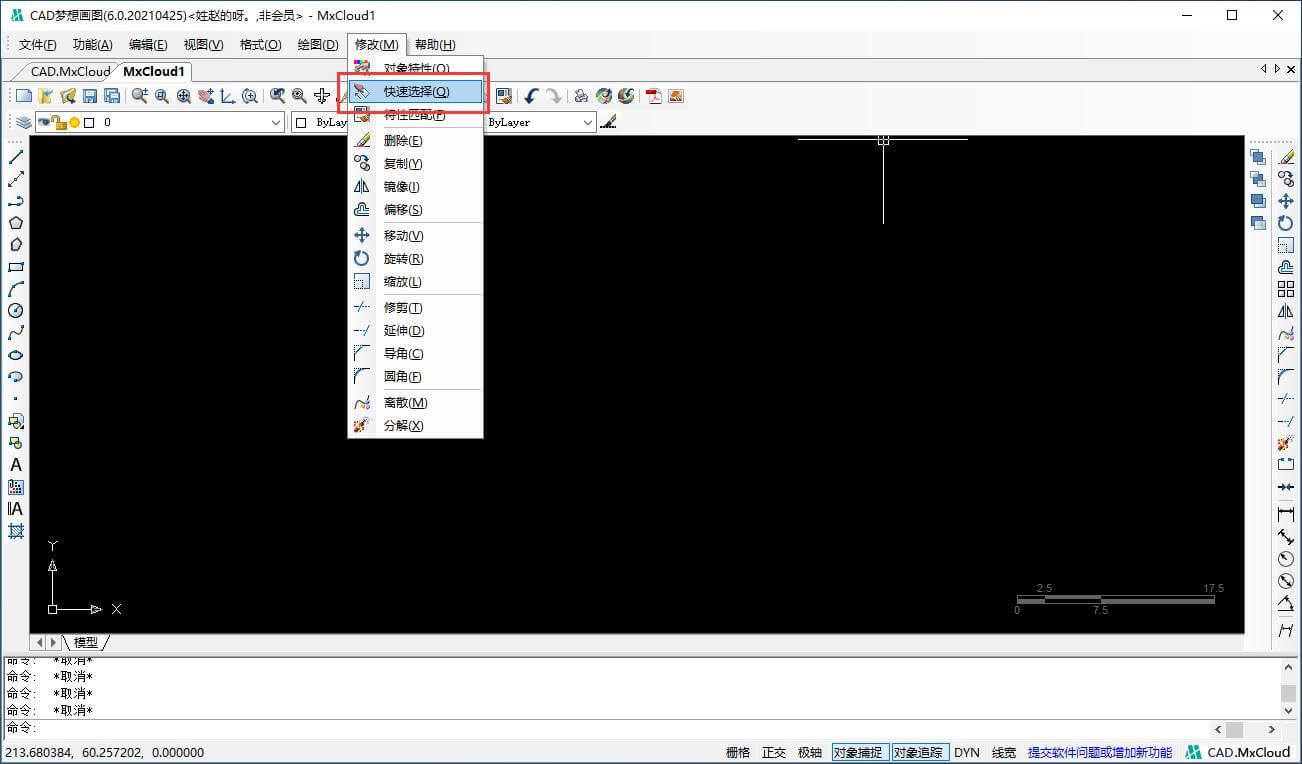1302x764 pixels.
Task: Switch to the CAD.MxCloud tab
Action: point(69,71)
